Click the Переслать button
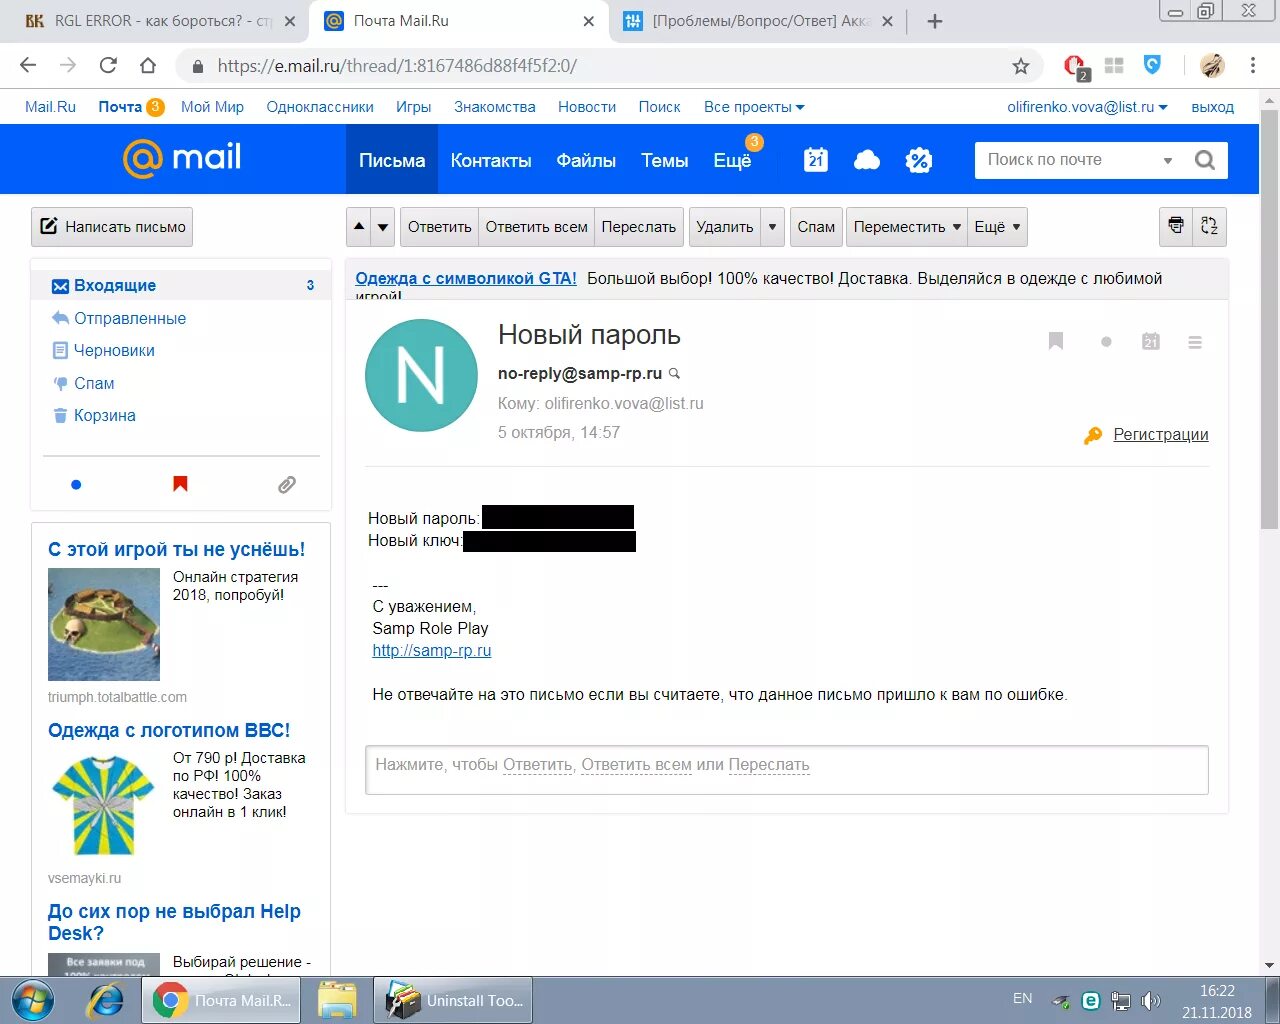The height and width of the screenshot is (1024, 1280). [x=639, y=227]
